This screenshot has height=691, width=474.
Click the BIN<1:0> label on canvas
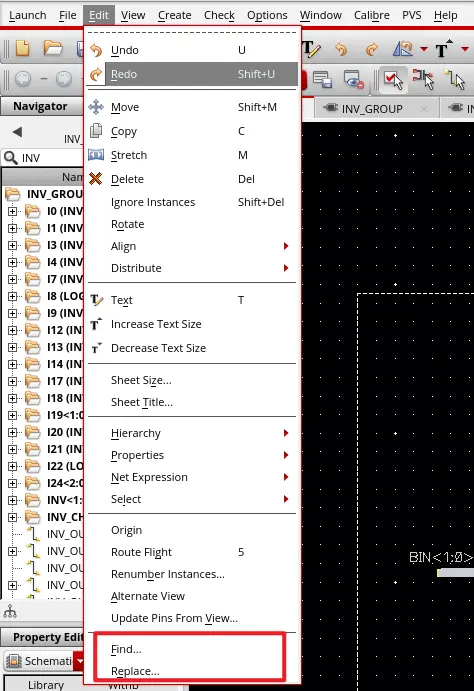pos(441,557)
